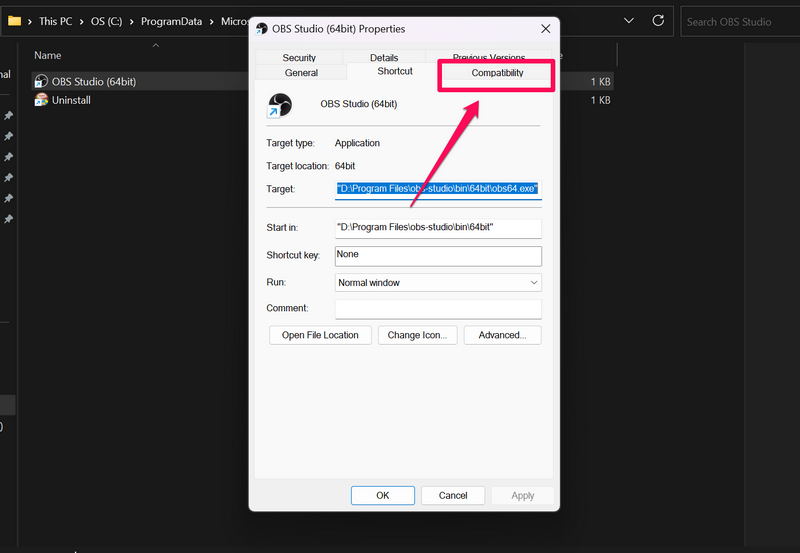
Task: Switch to the Compatibility tab
Action: 497,73
